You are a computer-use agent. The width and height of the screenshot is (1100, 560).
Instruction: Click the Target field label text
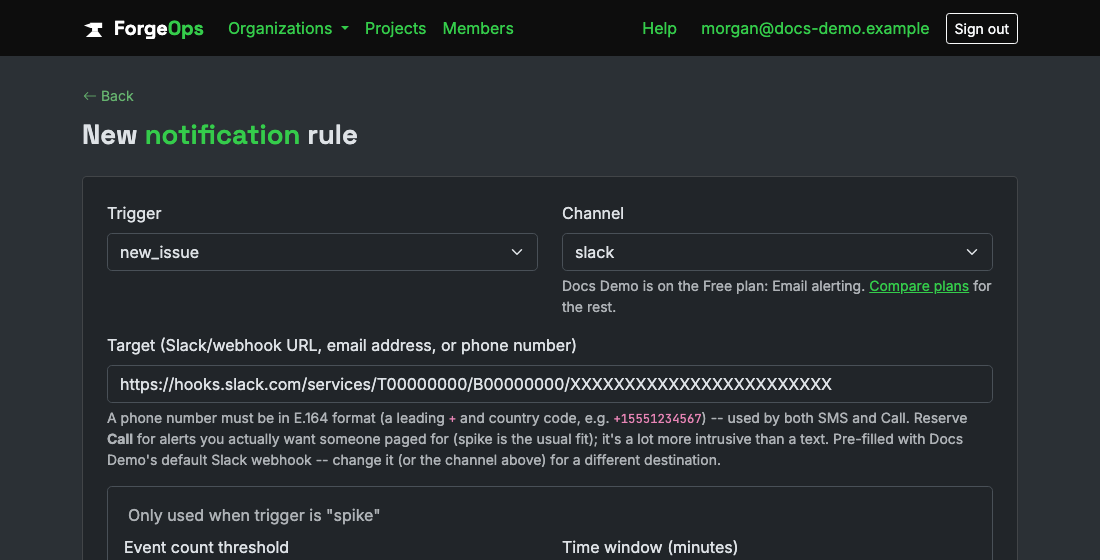click(342, 345)
